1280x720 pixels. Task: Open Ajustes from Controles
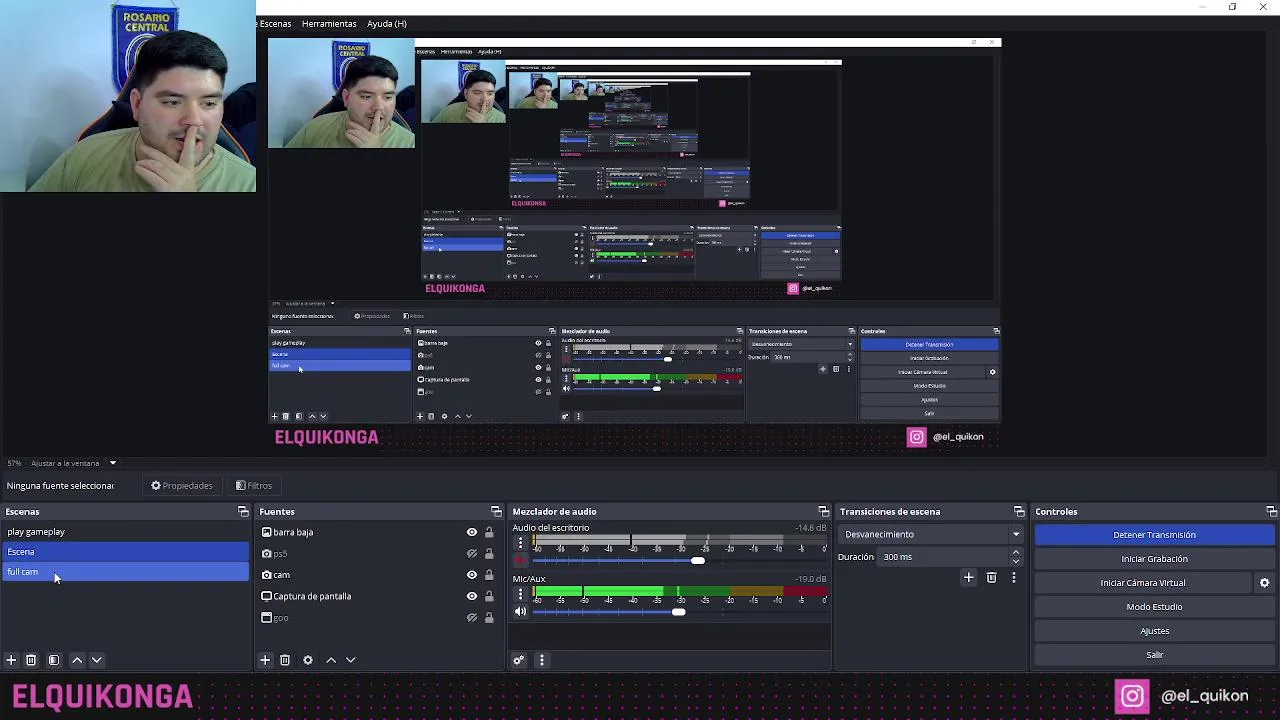[1154, 631]
